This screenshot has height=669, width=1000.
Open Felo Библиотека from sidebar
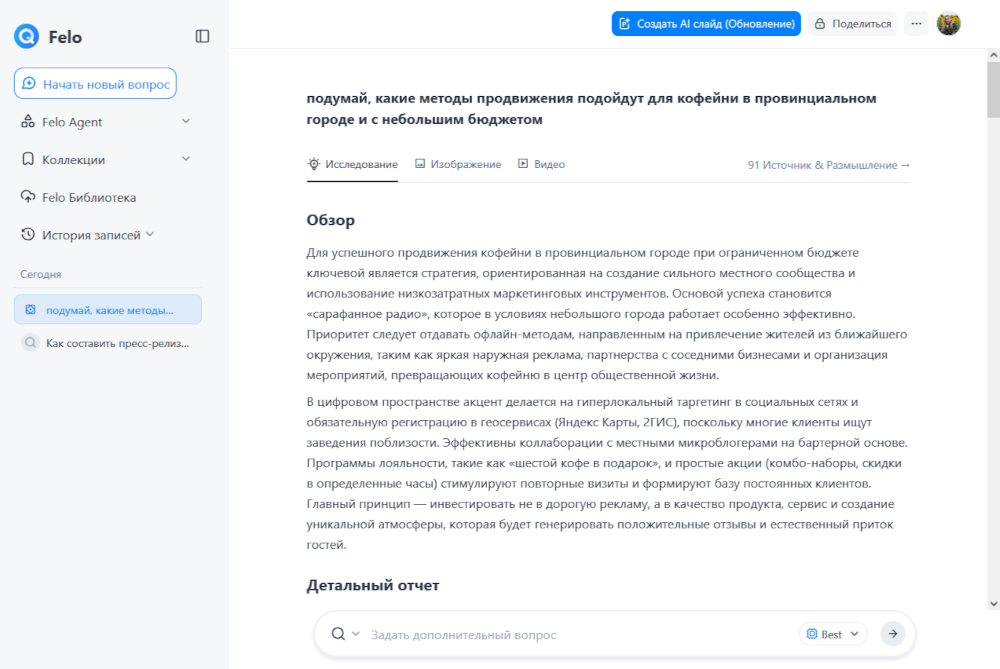(88, 197)
